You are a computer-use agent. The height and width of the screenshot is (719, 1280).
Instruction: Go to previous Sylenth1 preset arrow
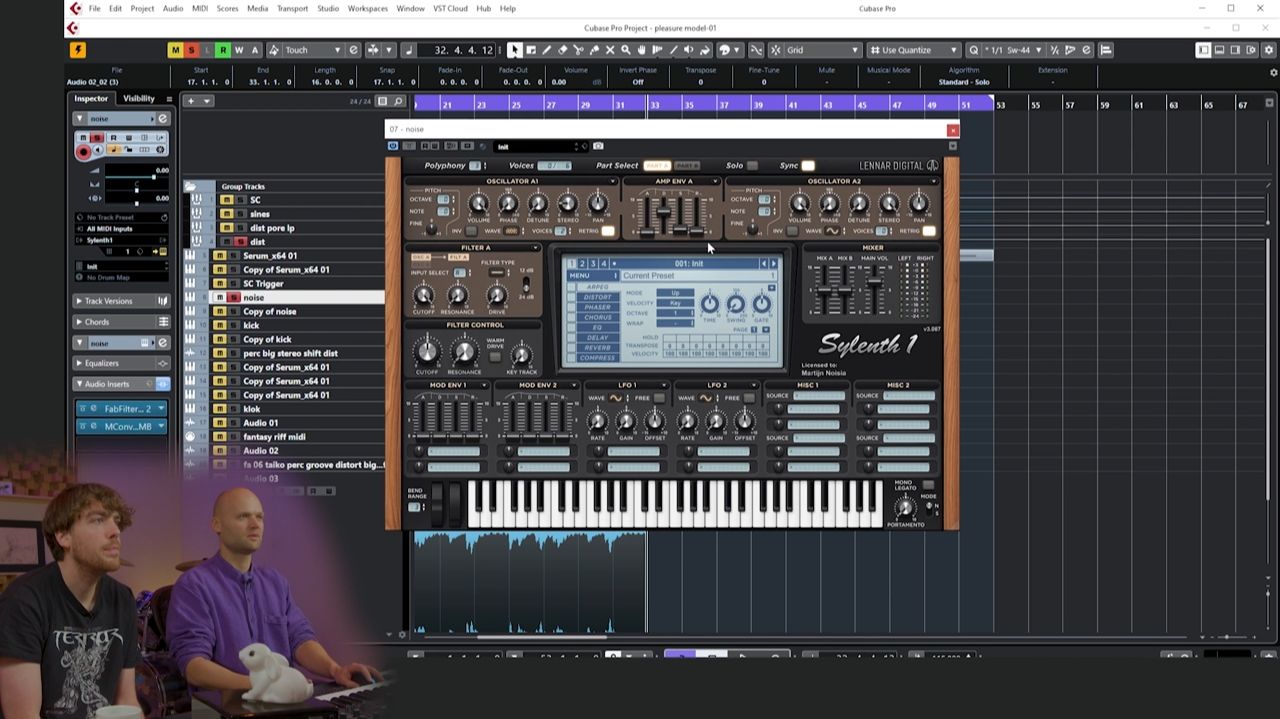click(764, 263)
